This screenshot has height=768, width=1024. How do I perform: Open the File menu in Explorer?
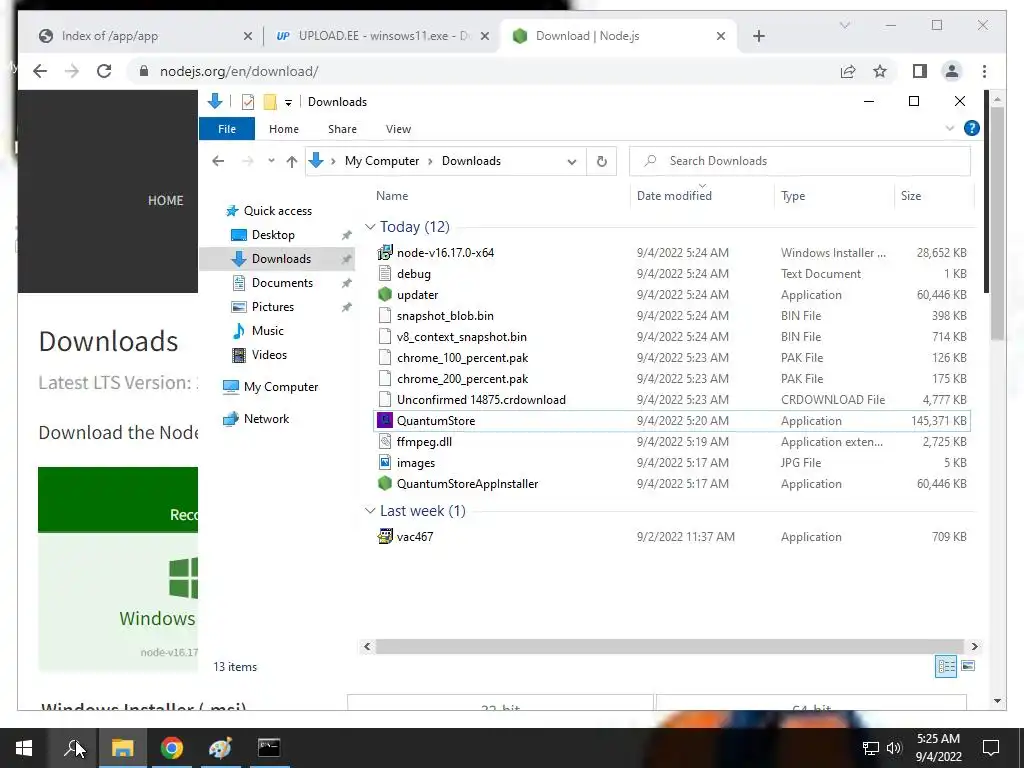[x=227, y=129]
